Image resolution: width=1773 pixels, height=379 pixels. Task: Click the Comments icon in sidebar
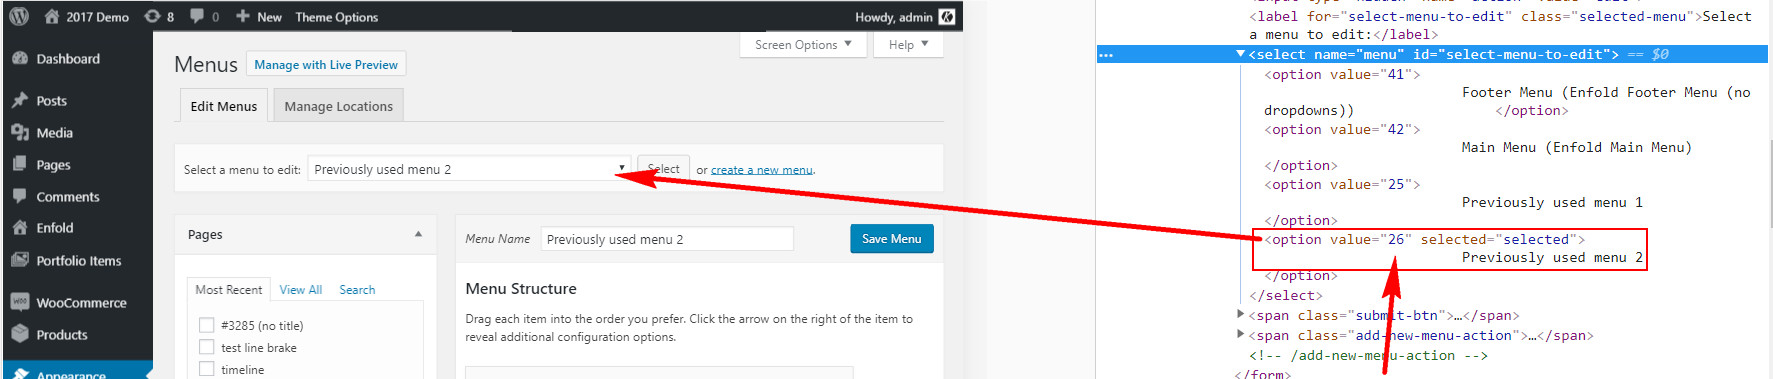click(20, 196)
